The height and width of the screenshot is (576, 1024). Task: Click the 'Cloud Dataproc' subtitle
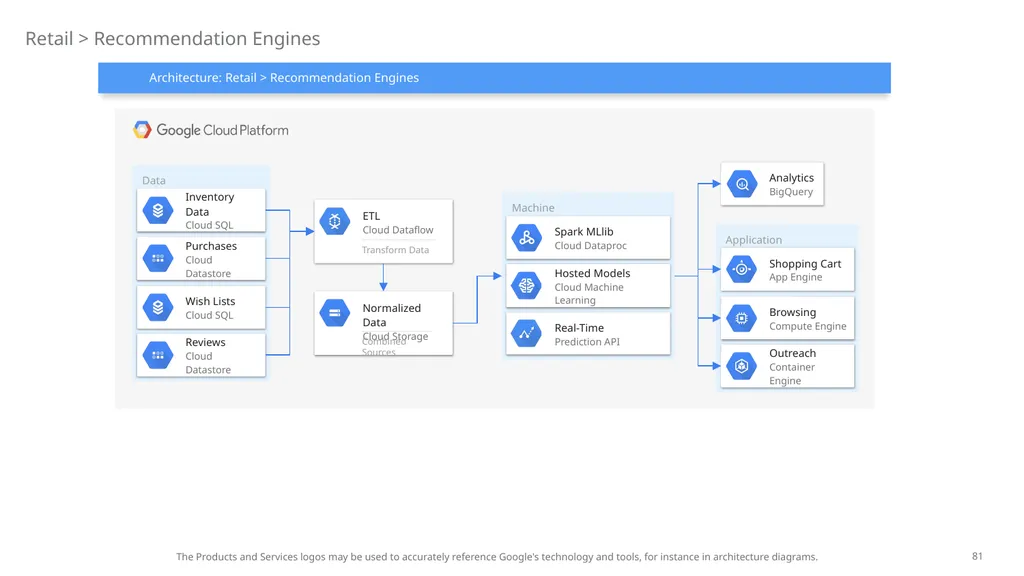(x=590, y=246)
